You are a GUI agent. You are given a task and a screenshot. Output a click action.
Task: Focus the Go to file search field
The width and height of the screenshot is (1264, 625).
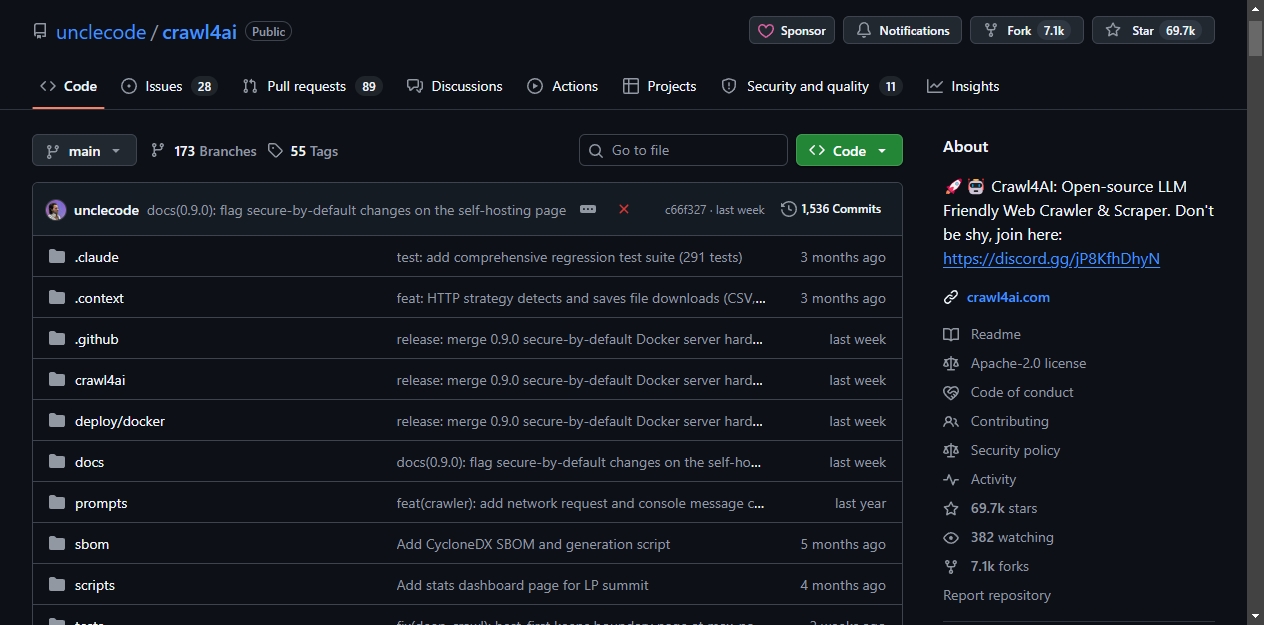683,150
